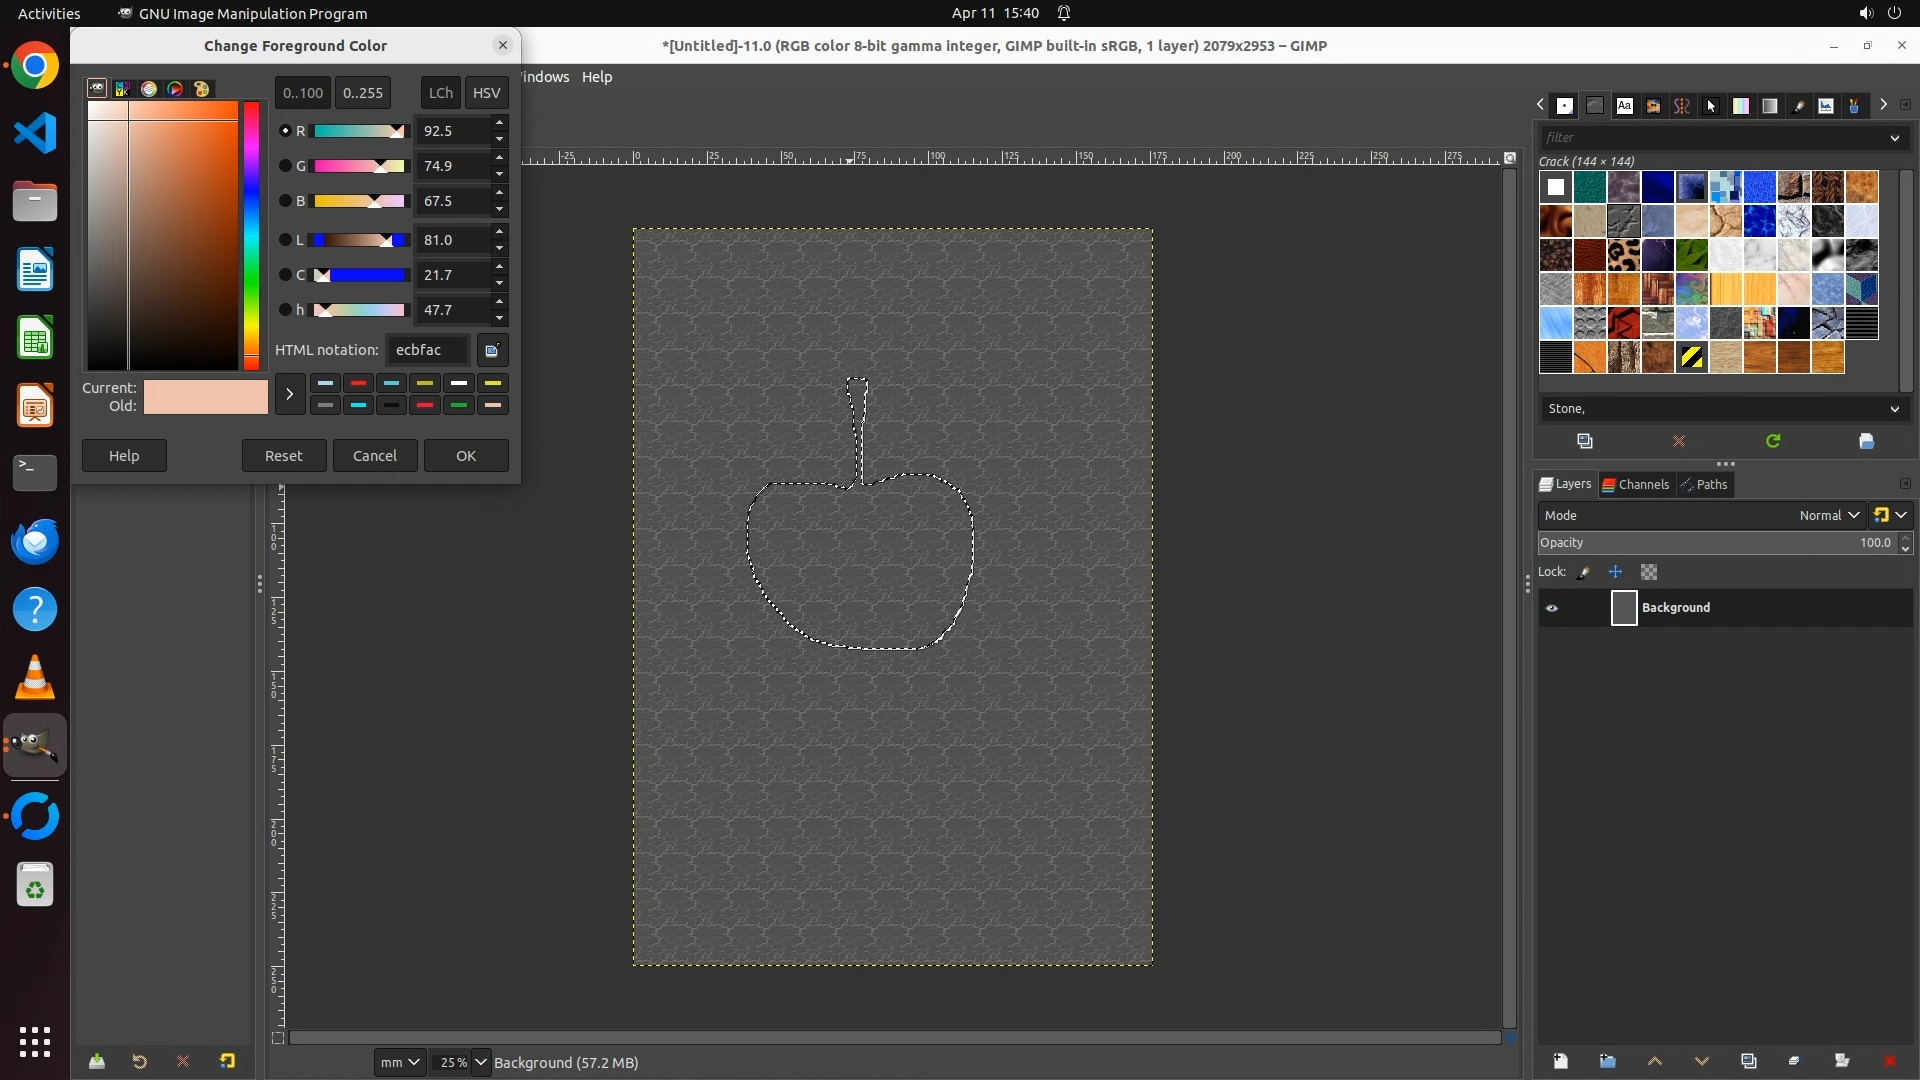1920x1080 pixels.
Task: Open the Watercolor color selector
Action: [149, 89]
